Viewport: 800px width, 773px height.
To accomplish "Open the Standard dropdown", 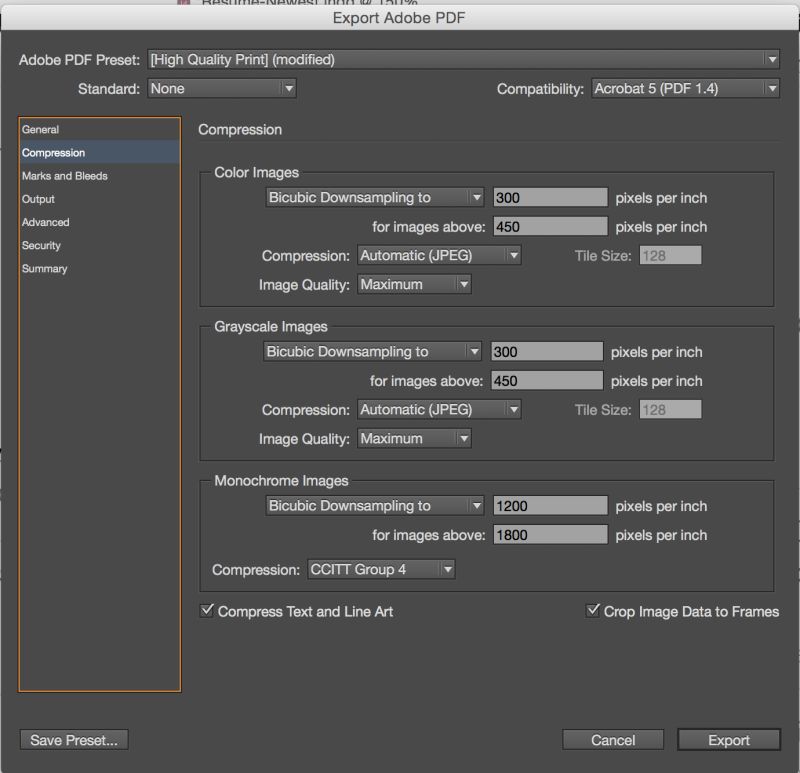I will point(220,88).
